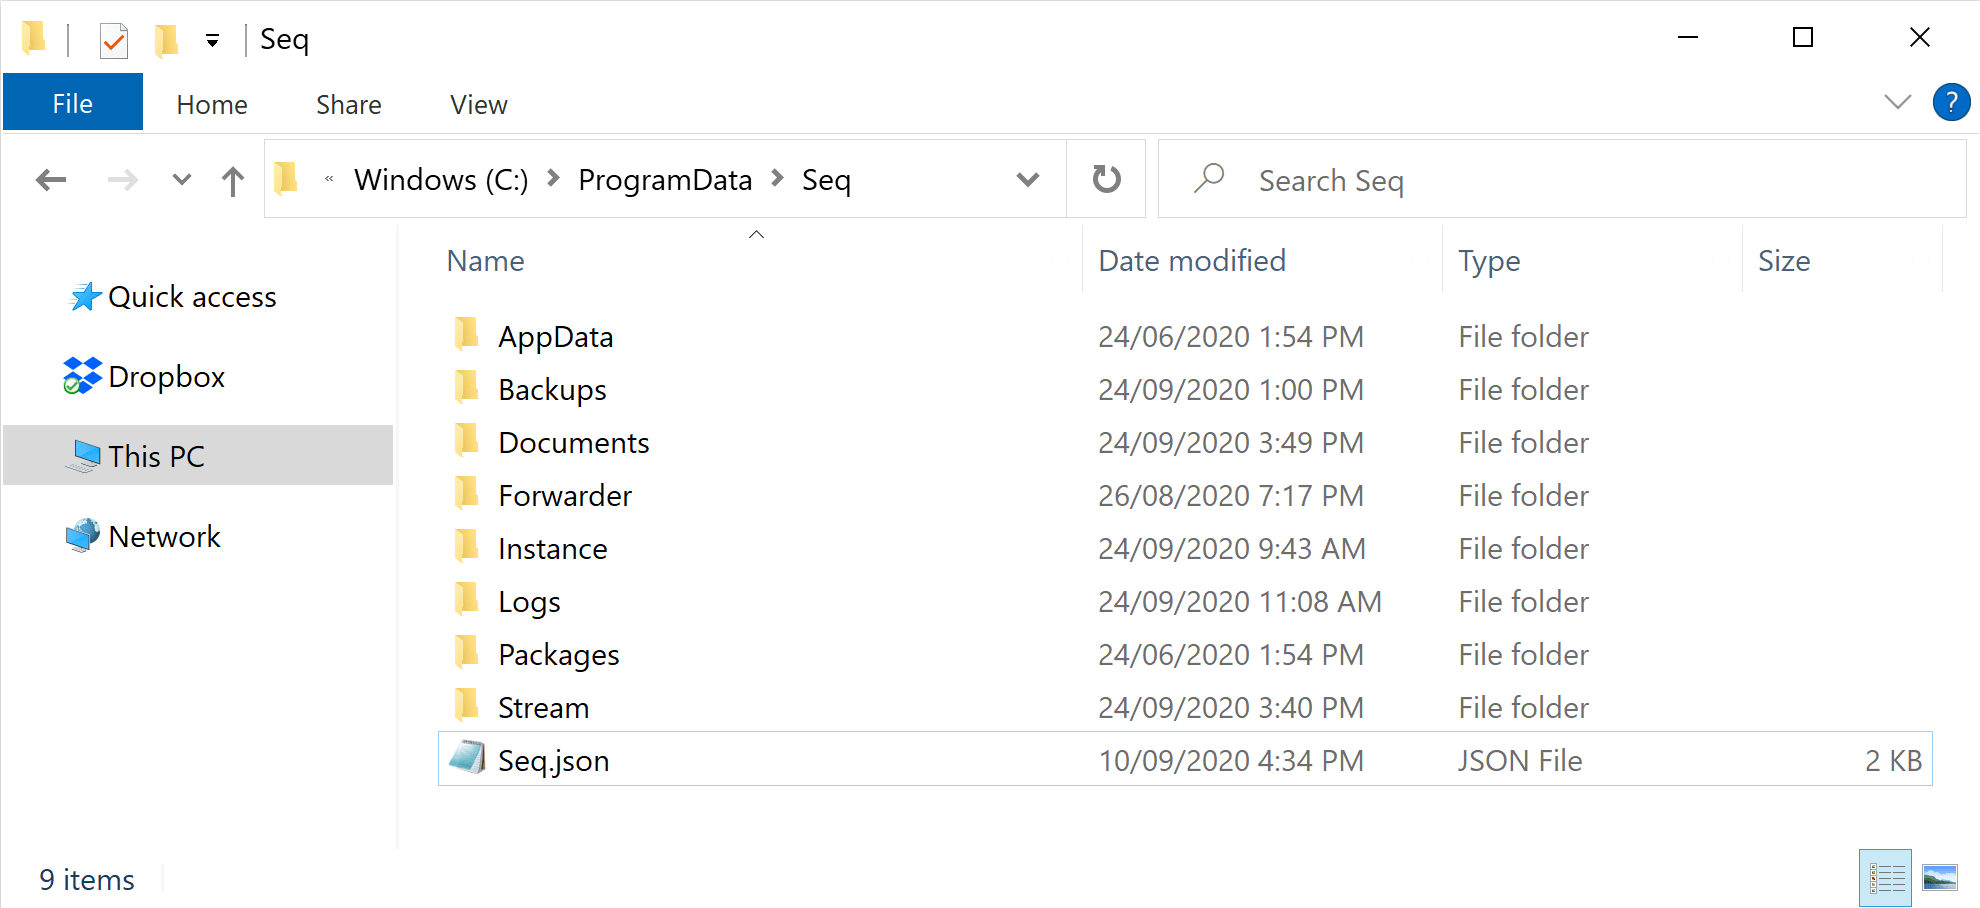The image size is (1980, 908).
Task: Open the Customize Quick Access Toolbar dropdown
Action: [x=212, y=40]
